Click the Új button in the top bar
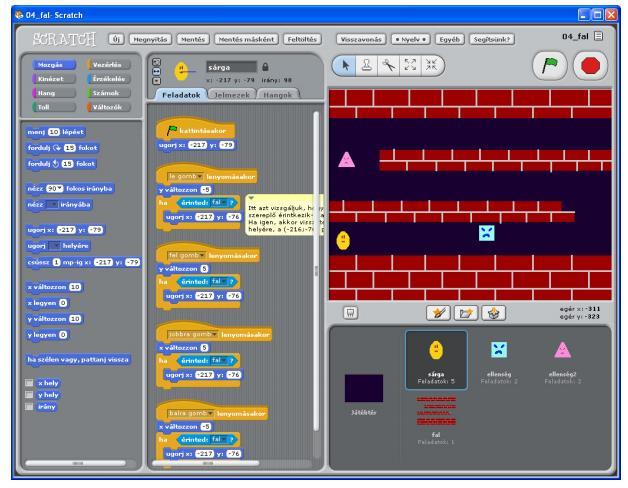Viewport: 628px width, 488px height. 116,39
